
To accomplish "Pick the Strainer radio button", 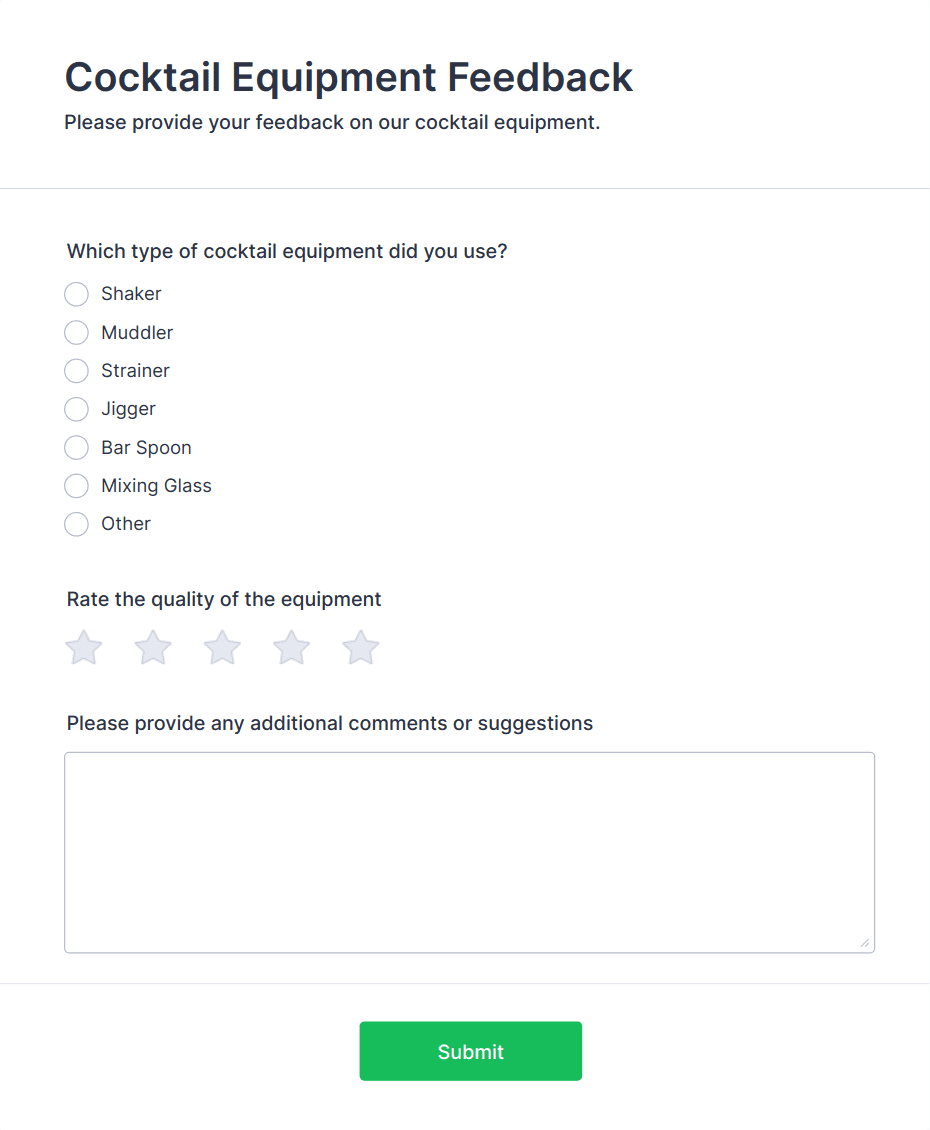I will (77, 371).
